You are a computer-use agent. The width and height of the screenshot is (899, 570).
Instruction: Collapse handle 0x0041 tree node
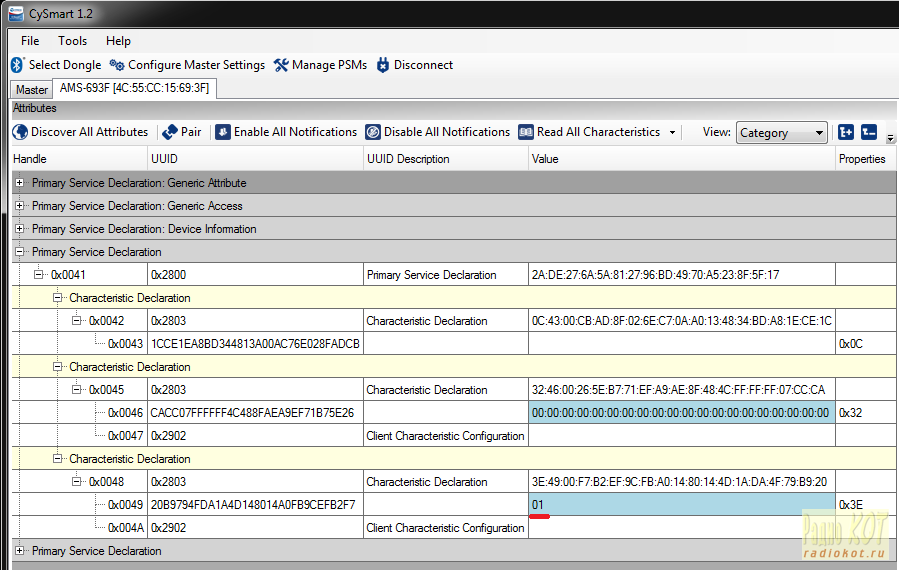coord(39,275)
